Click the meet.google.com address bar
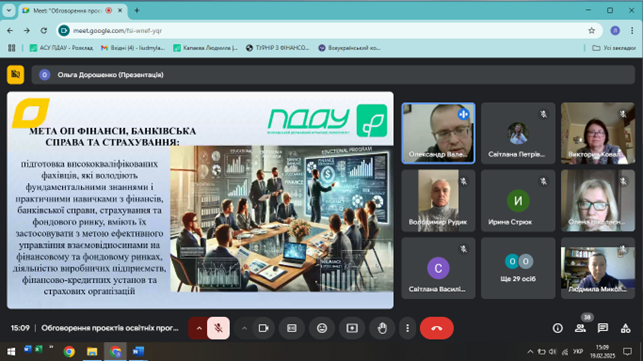The width and height of the screenshot is (643, 361). [x=328, y=30]
